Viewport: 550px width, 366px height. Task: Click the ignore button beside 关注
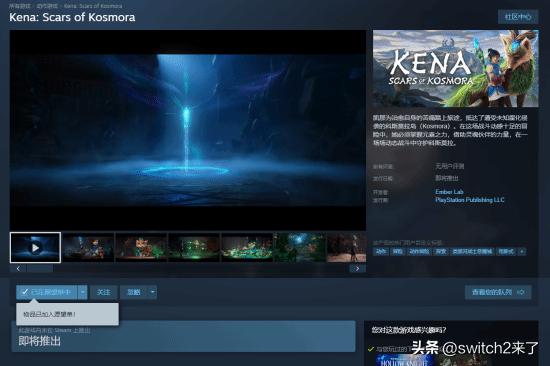point(134,292)
